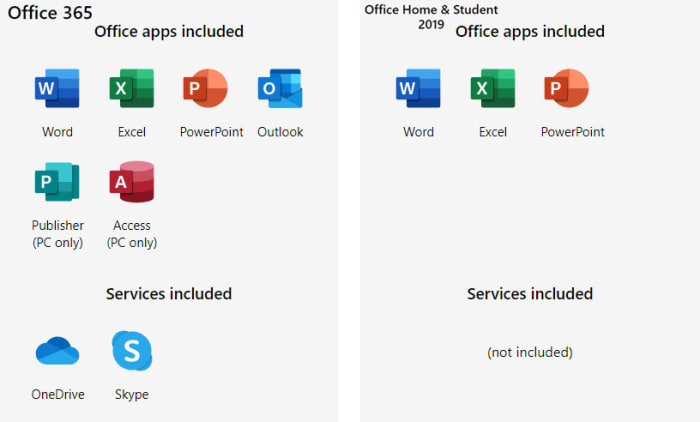This screenshot has width=700, height=422.
Task: Open the OneDrive cloud icon
Action: click(57, 351)
